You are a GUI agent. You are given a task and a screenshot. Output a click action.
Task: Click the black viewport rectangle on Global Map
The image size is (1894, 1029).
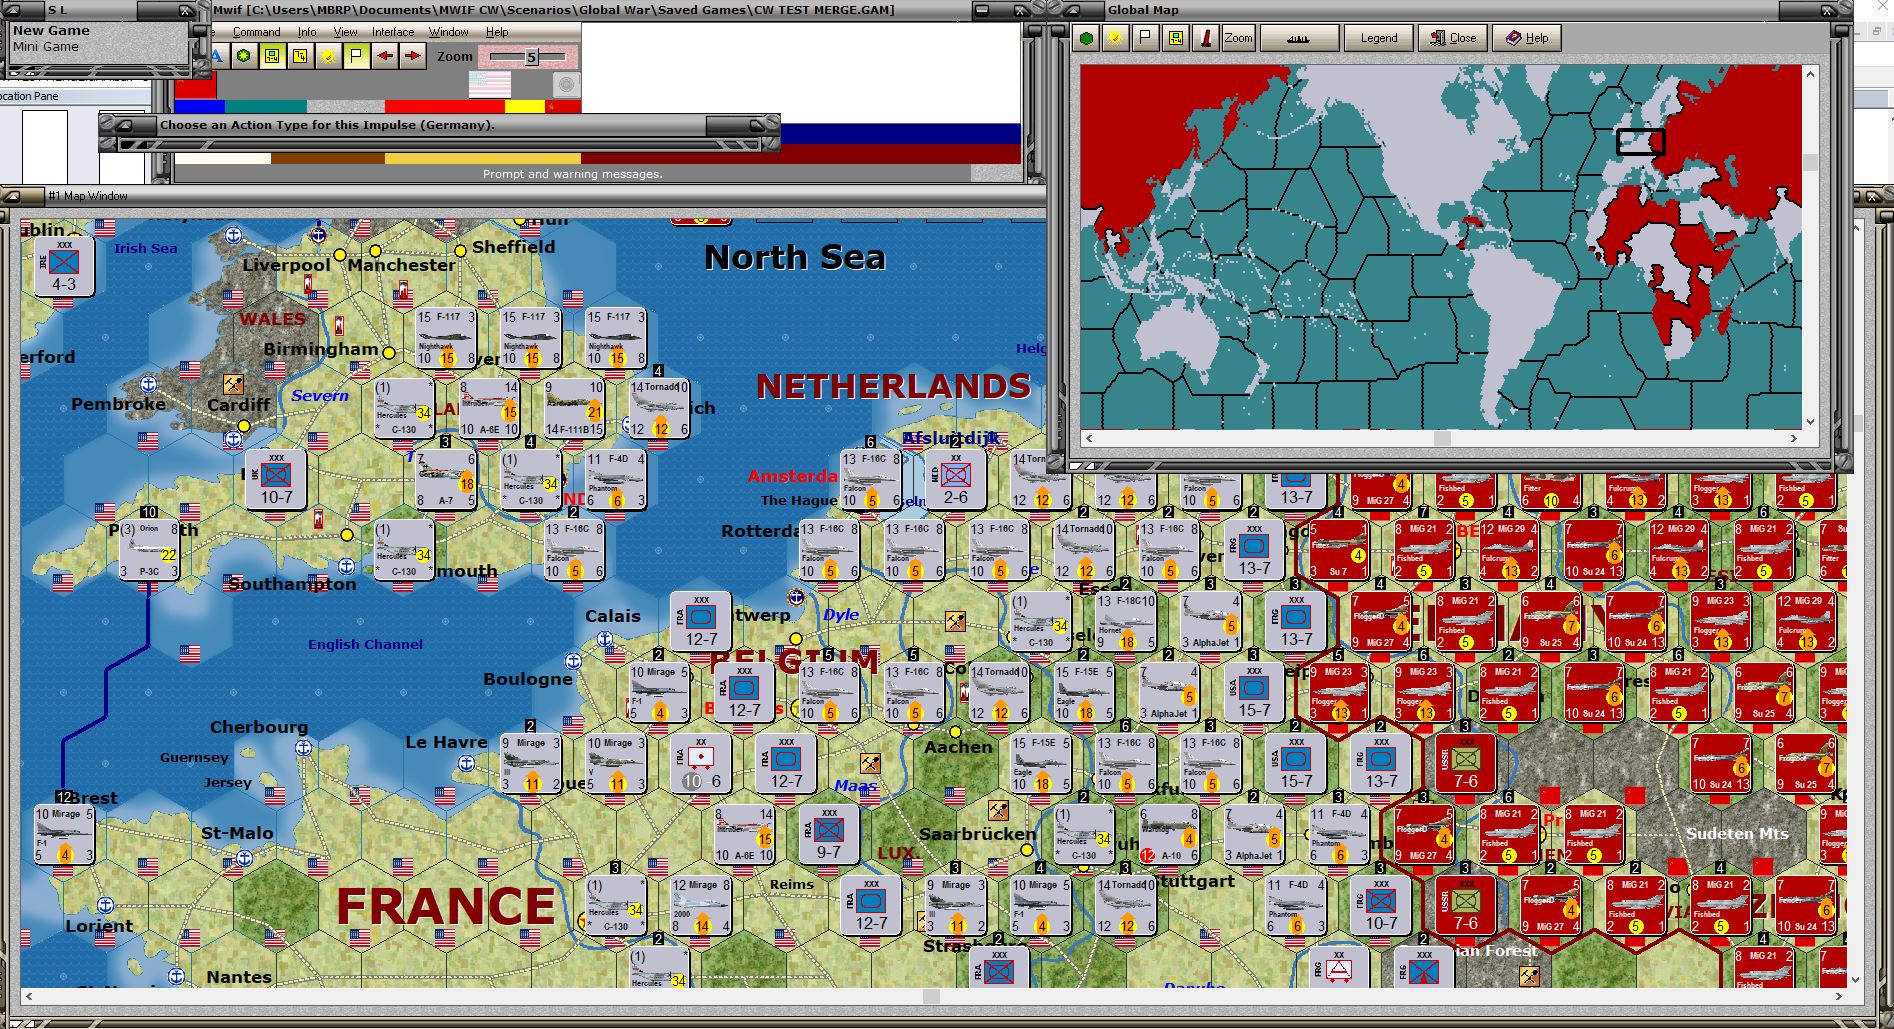1640,142
